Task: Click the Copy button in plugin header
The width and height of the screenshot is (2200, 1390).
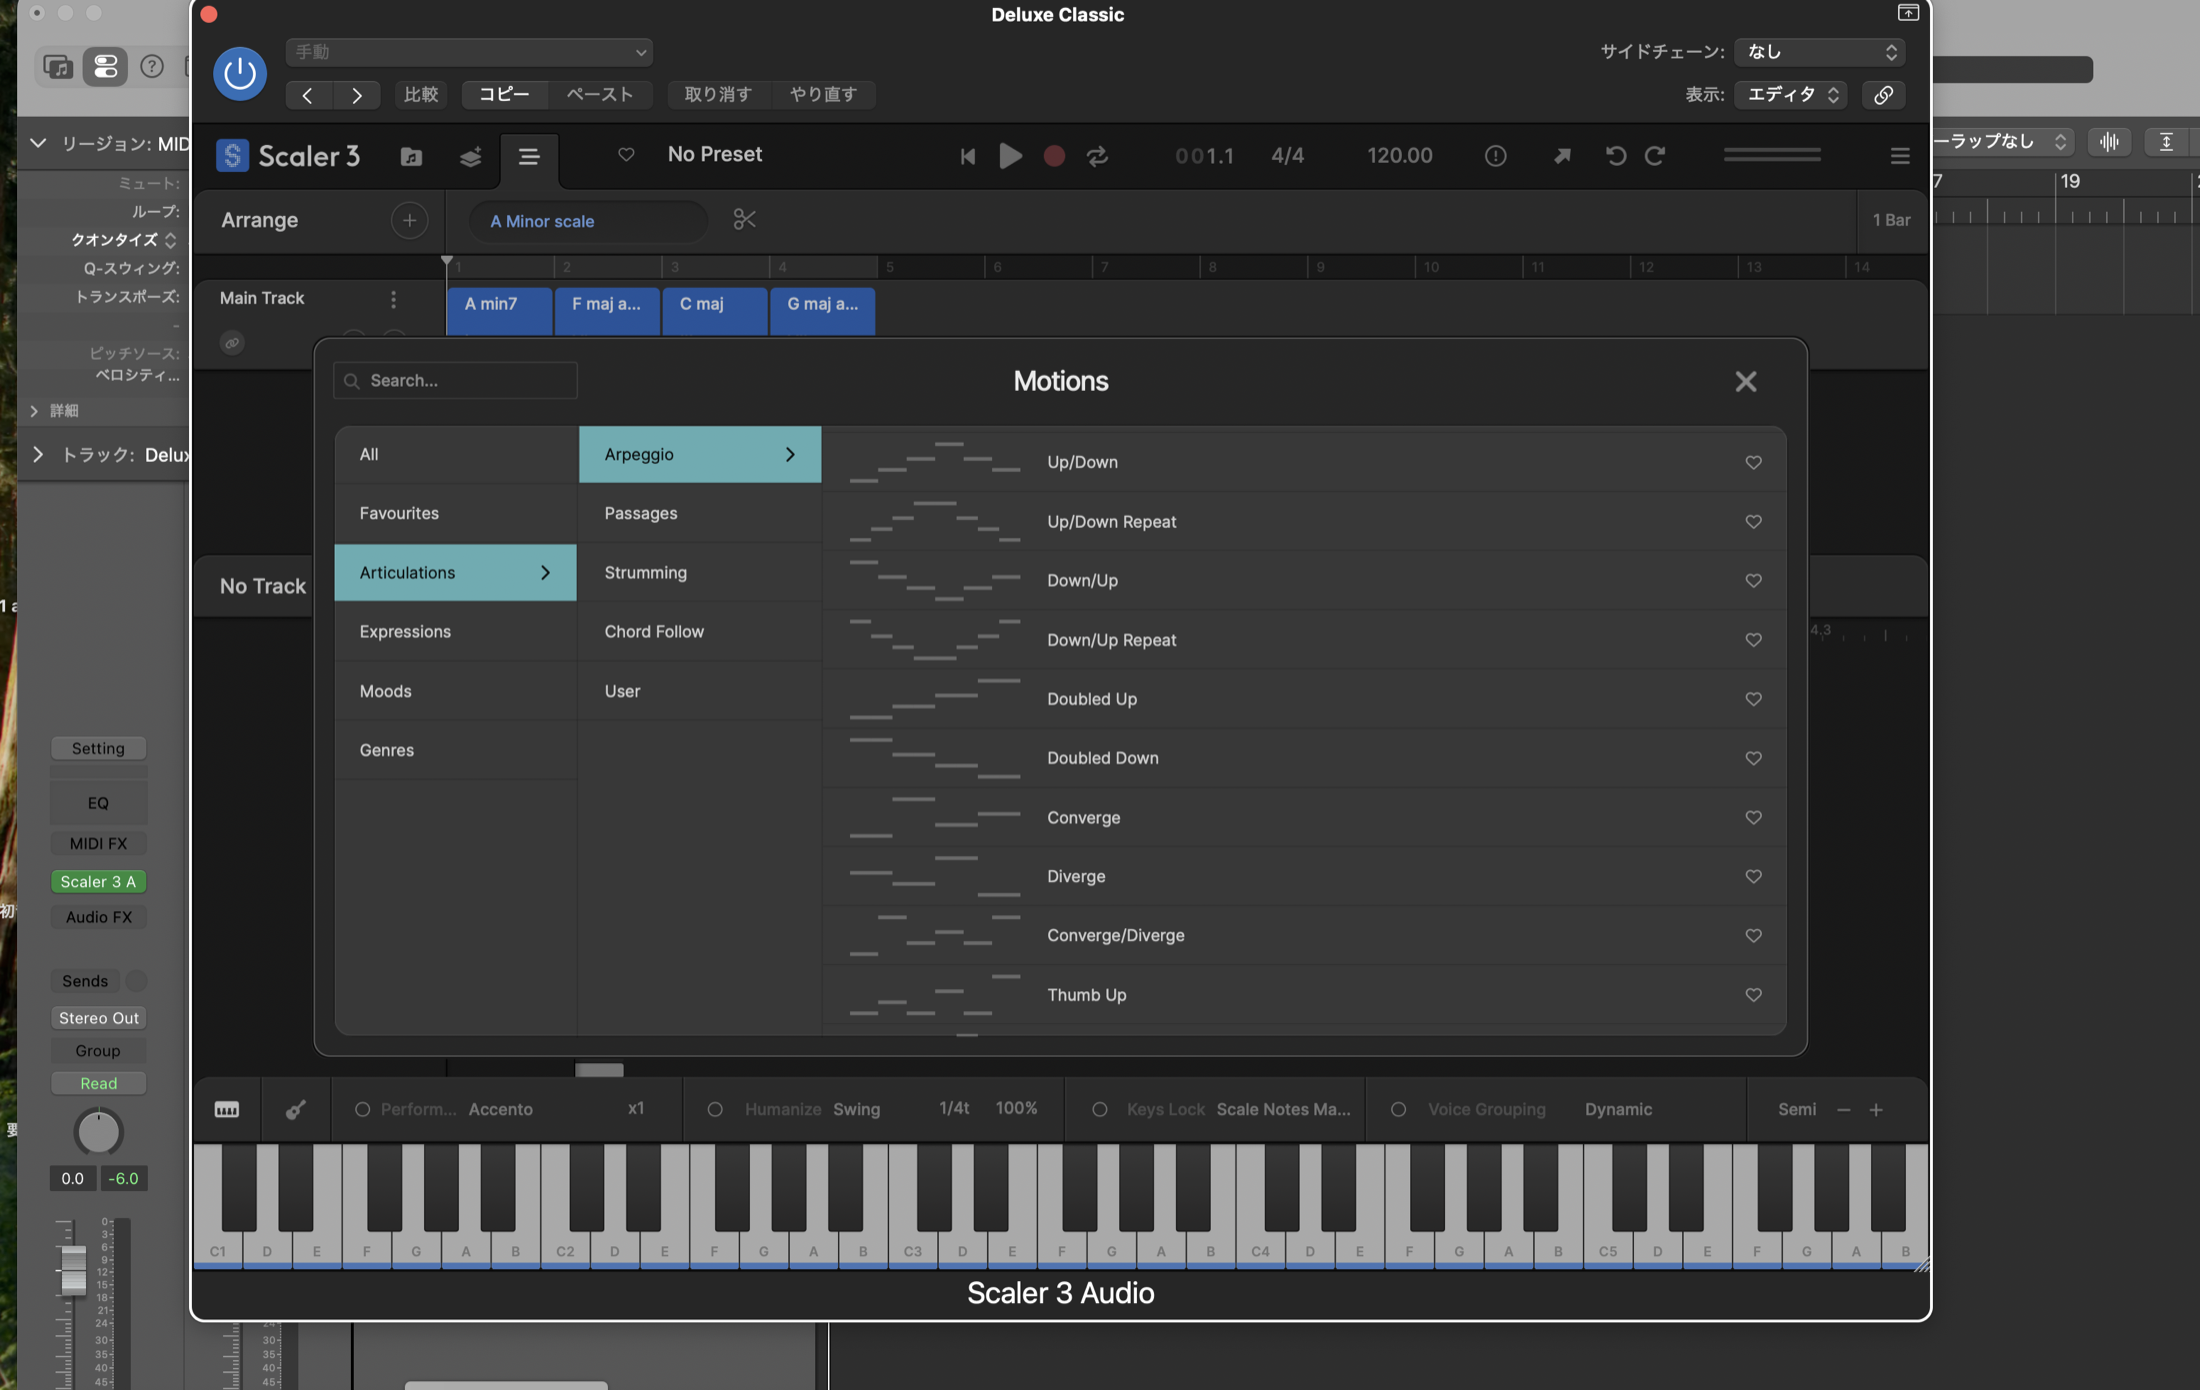Action: point(504,94)
